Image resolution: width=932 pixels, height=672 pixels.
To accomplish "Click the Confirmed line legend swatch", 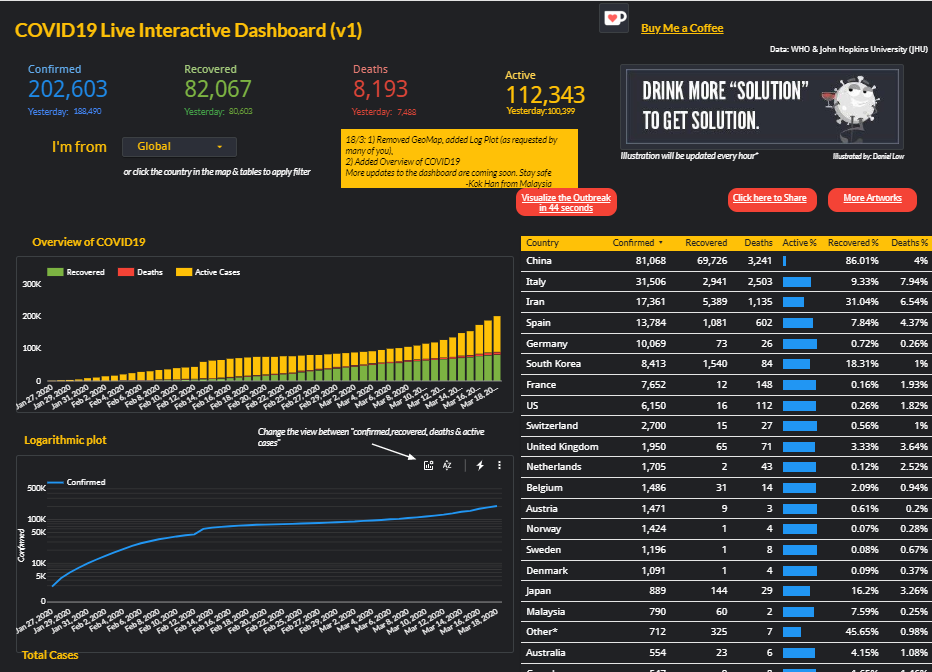I will [55, 482].
